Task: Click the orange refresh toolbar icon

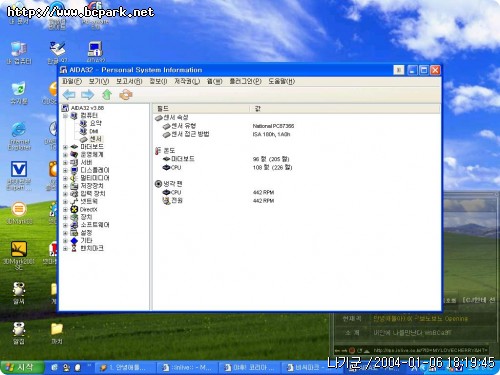Action: 126,95
